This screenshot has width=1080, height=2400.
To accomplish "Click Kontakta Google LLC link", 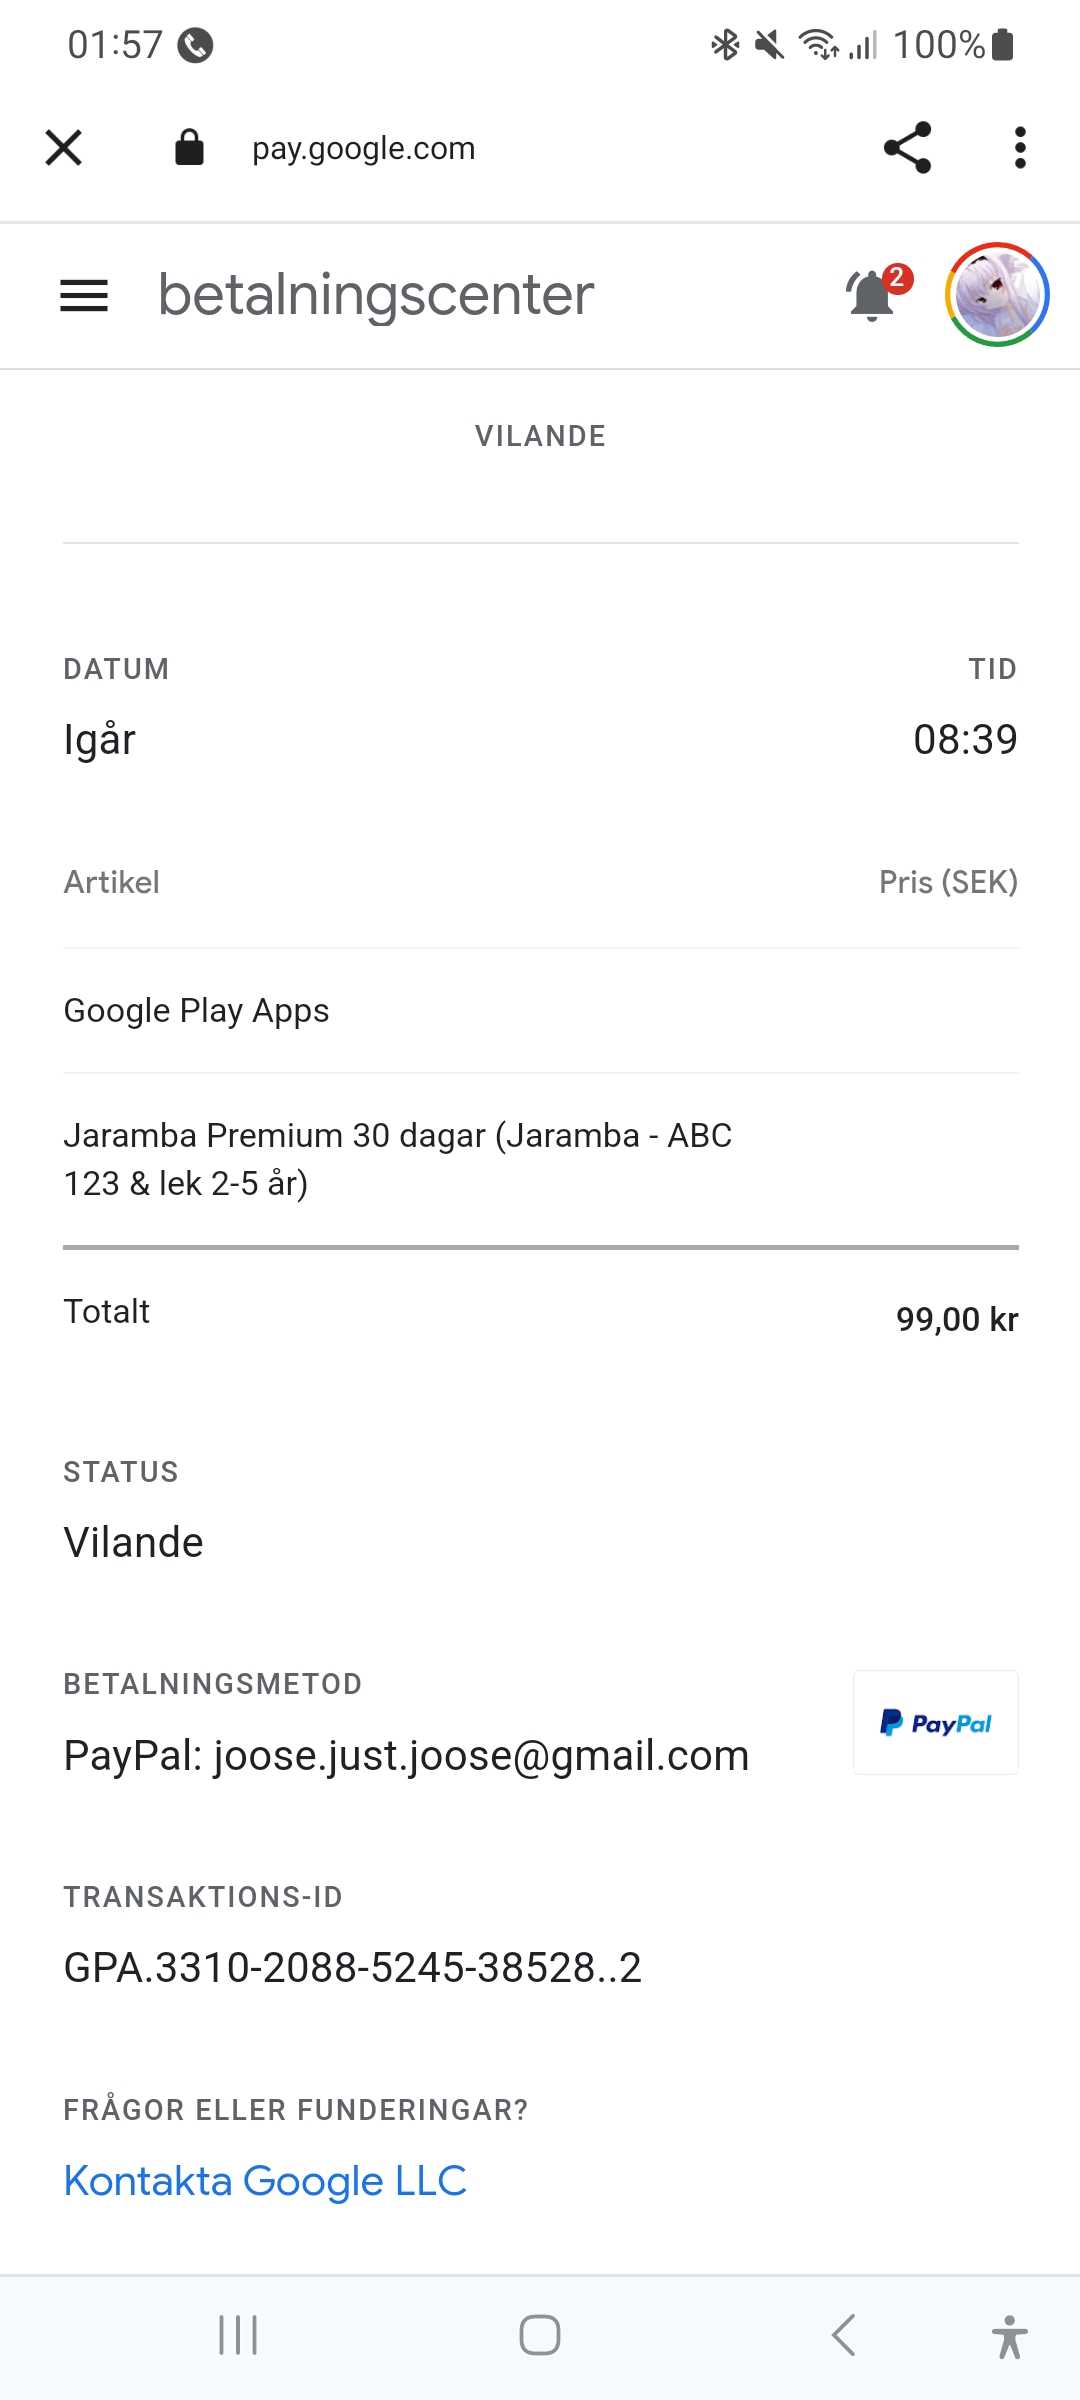I will click(x=265, y=2181).
